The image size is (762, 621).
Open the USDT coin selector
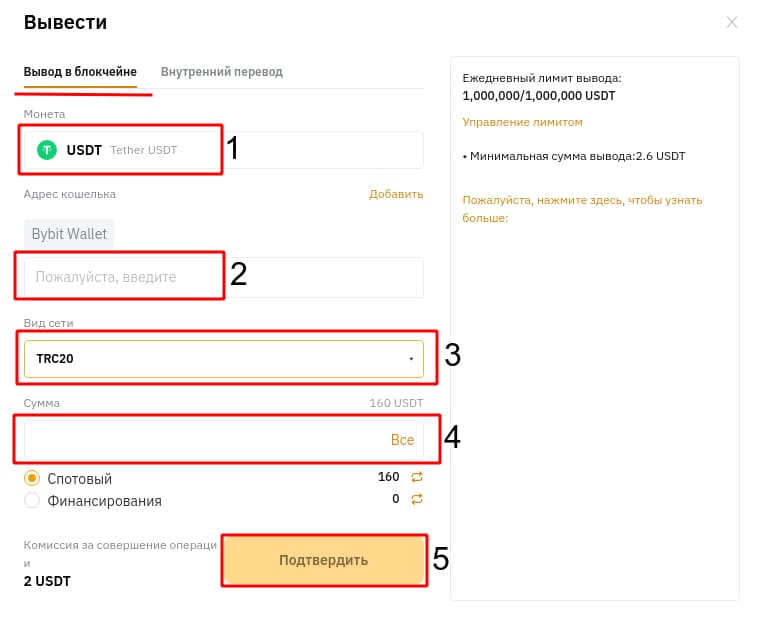[224, 150]
